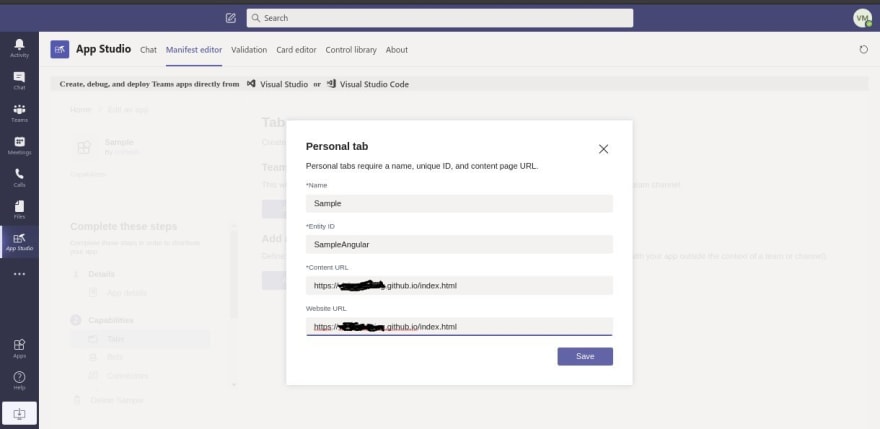Viewport: 880px width, 429px height.
Task: Click into the Search box
Action: 439,18
